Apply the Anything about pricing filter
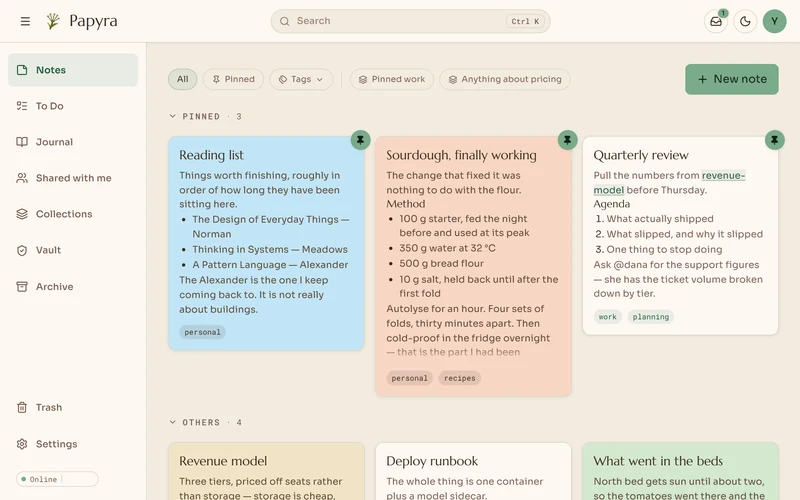This screenshot has width=800, height=500. [x=505, y=80]
